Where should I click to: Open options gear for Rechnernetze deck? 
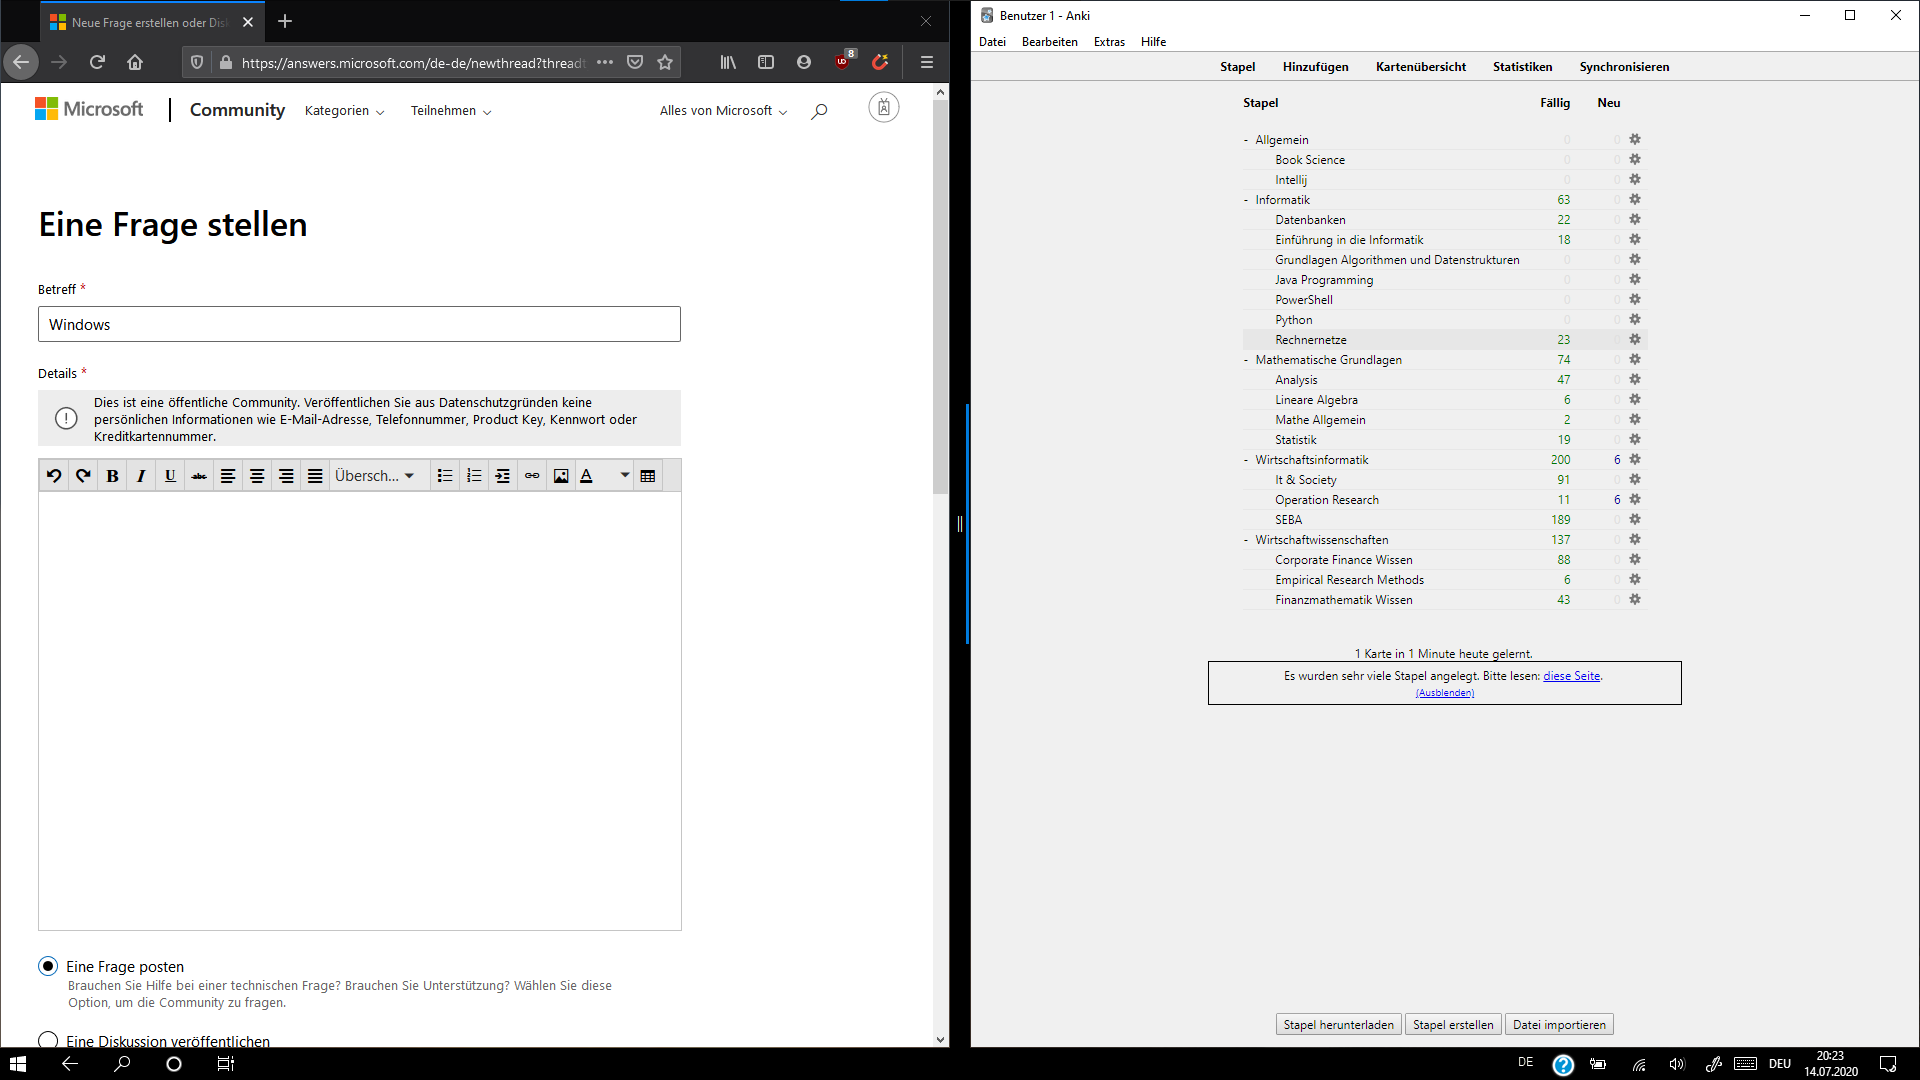(1635, 340)
